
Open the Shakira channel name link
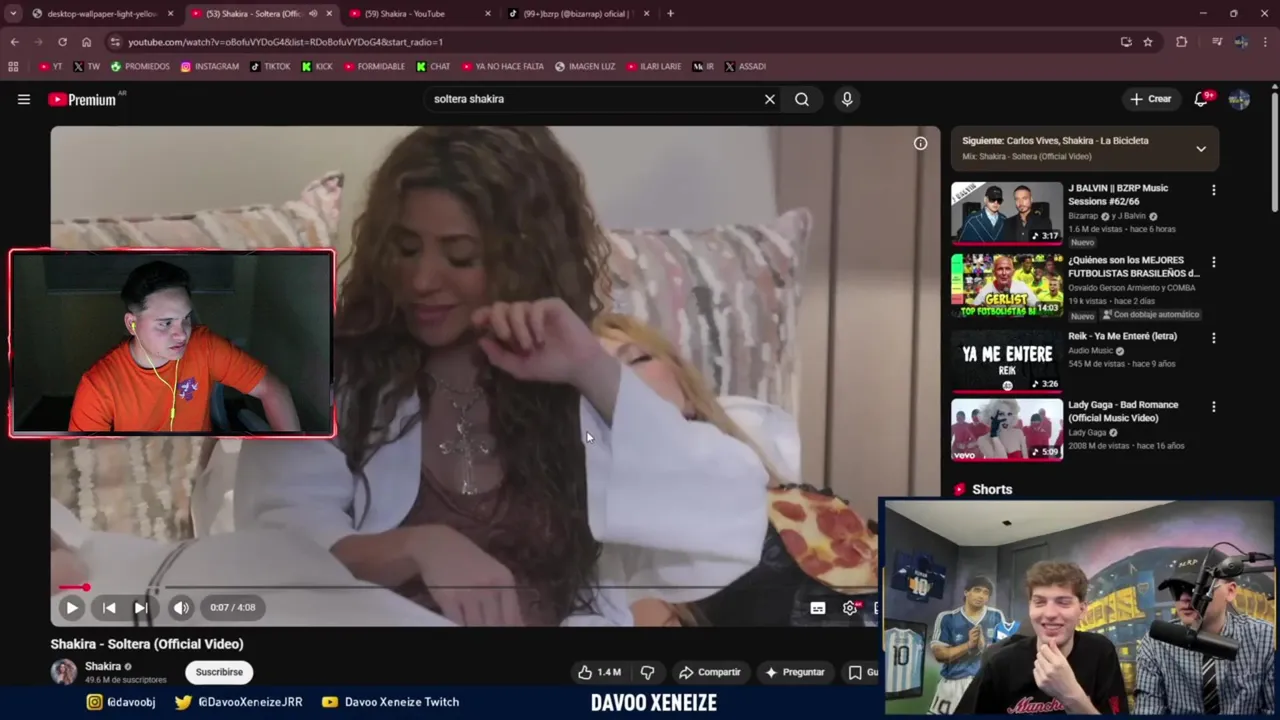(103, 666)
